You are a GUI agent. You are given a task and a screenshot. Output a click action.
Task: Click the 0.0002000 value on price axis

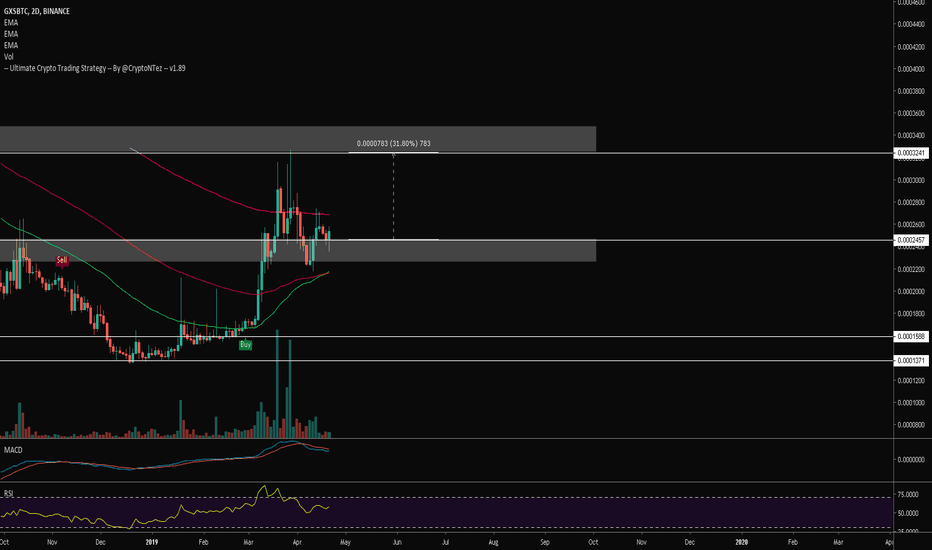click(911, 291)
